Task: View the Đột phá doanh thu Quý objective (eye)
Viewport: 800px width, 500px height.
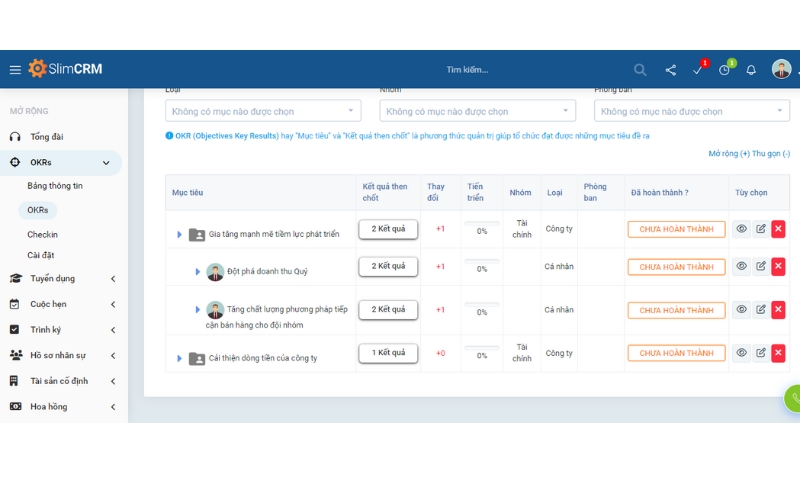Action: 741,266
